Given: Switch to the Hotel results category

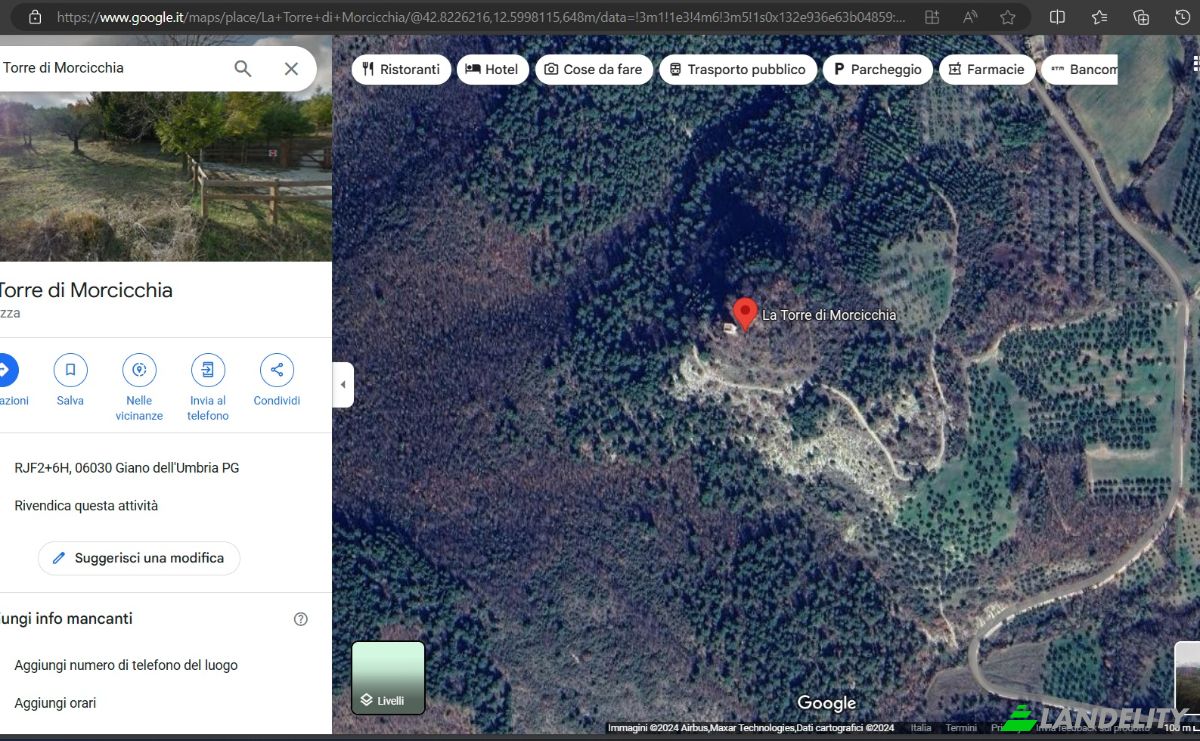Looking at the screenshot, I should [x=492, y=69].
